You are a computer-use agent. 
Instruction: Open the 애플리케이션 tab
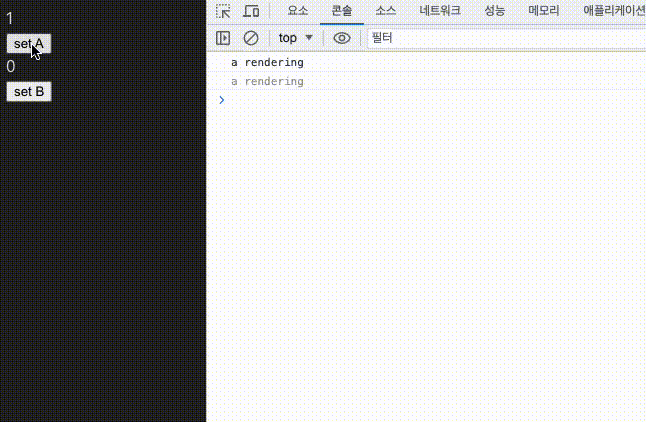pyautogui.click(x=613, y=11)
